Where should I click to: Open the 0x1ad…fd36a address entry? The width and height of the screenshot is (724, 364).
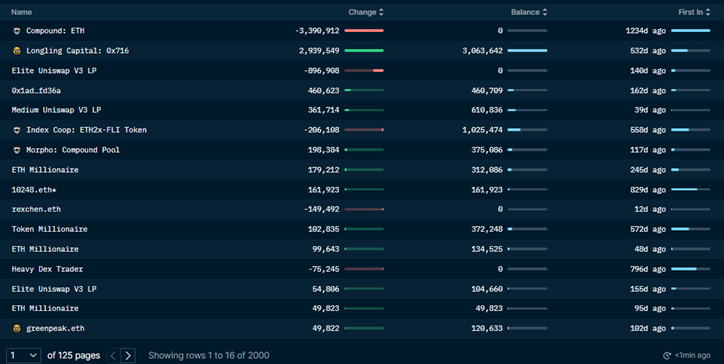pos(36,91)
